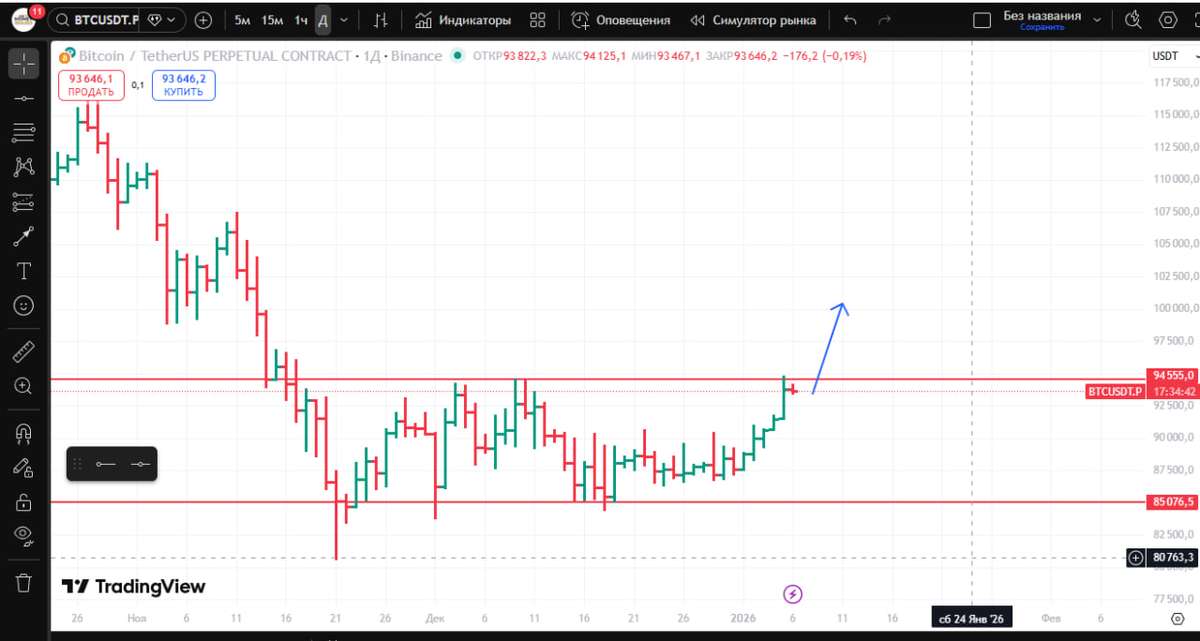Toggle lock all drawing tools

tap(23, 501)
